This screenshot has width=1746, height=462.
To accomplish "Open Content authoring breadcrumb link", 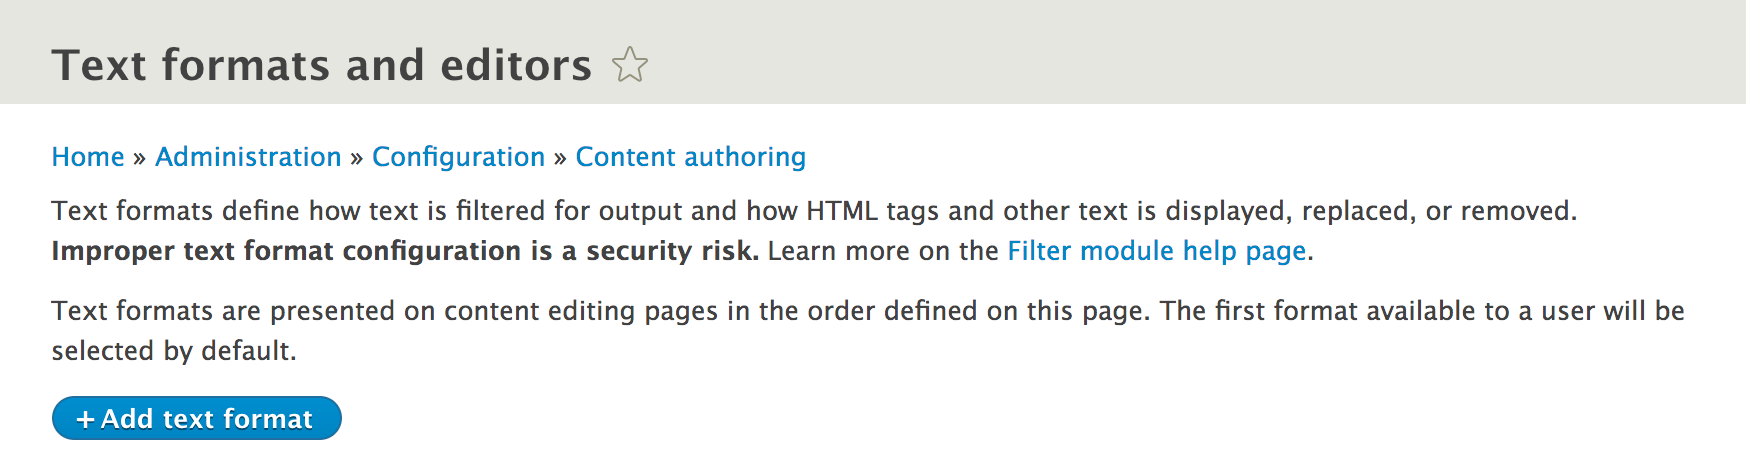I will 690,157.
